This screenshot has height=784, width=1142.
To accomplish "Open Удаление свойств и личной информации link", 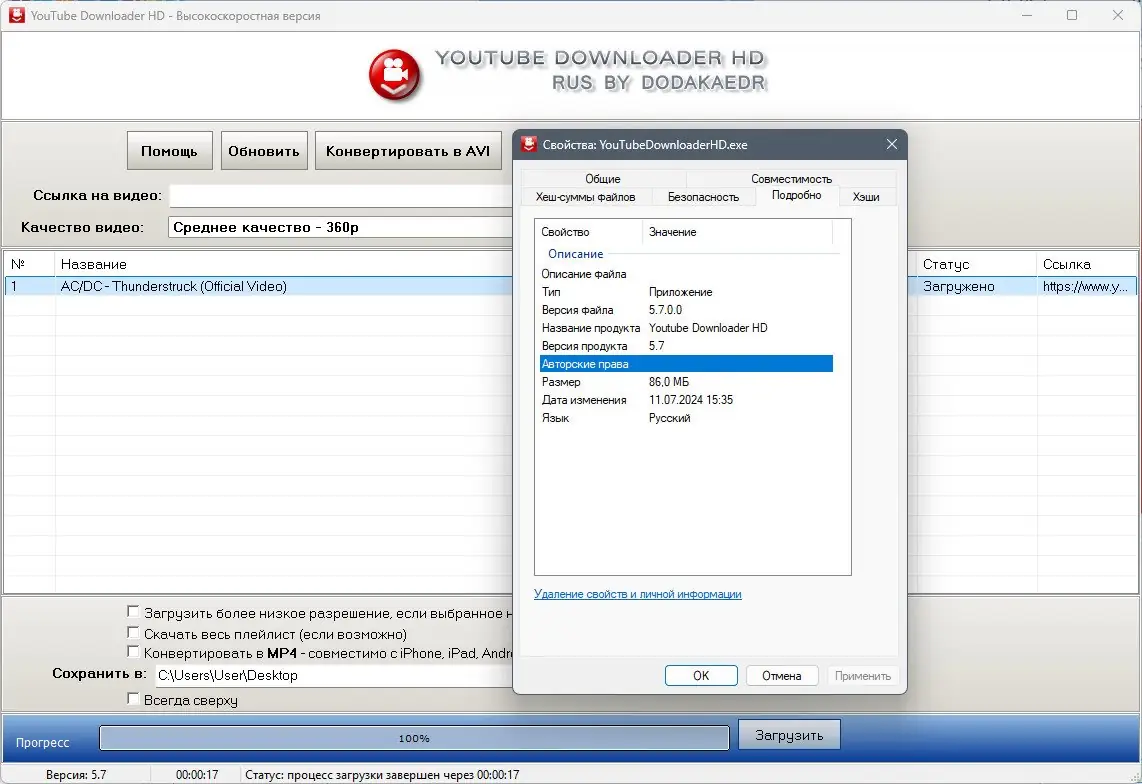I will 638,594.
